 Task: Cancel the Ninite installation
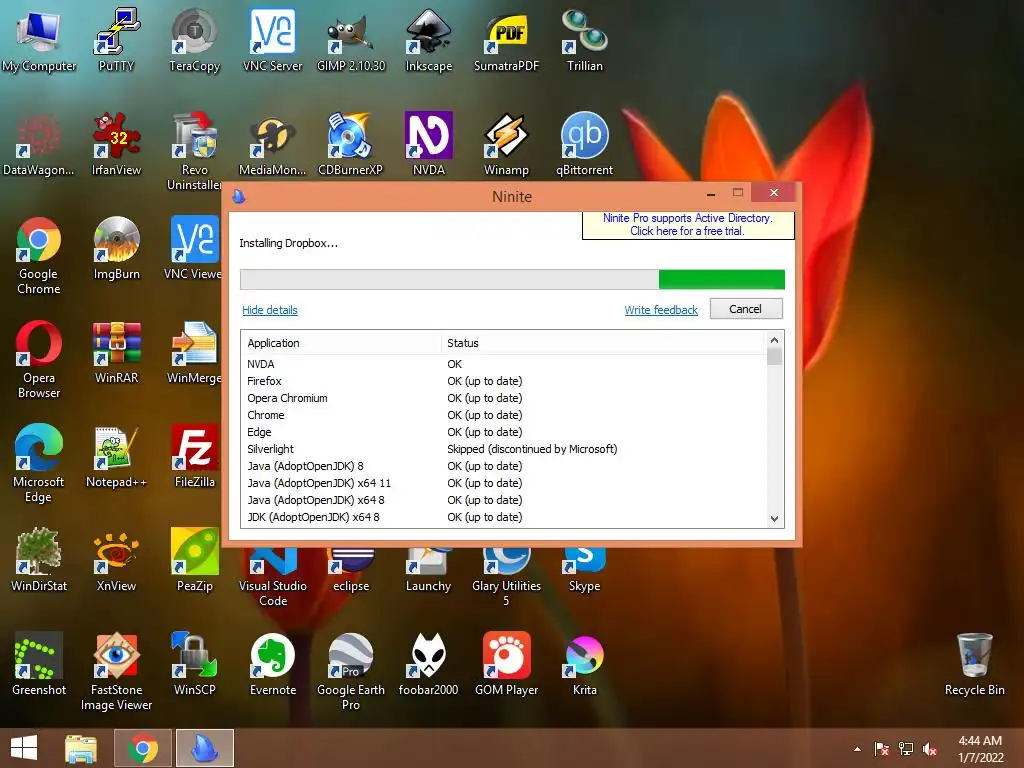point(745,309)
